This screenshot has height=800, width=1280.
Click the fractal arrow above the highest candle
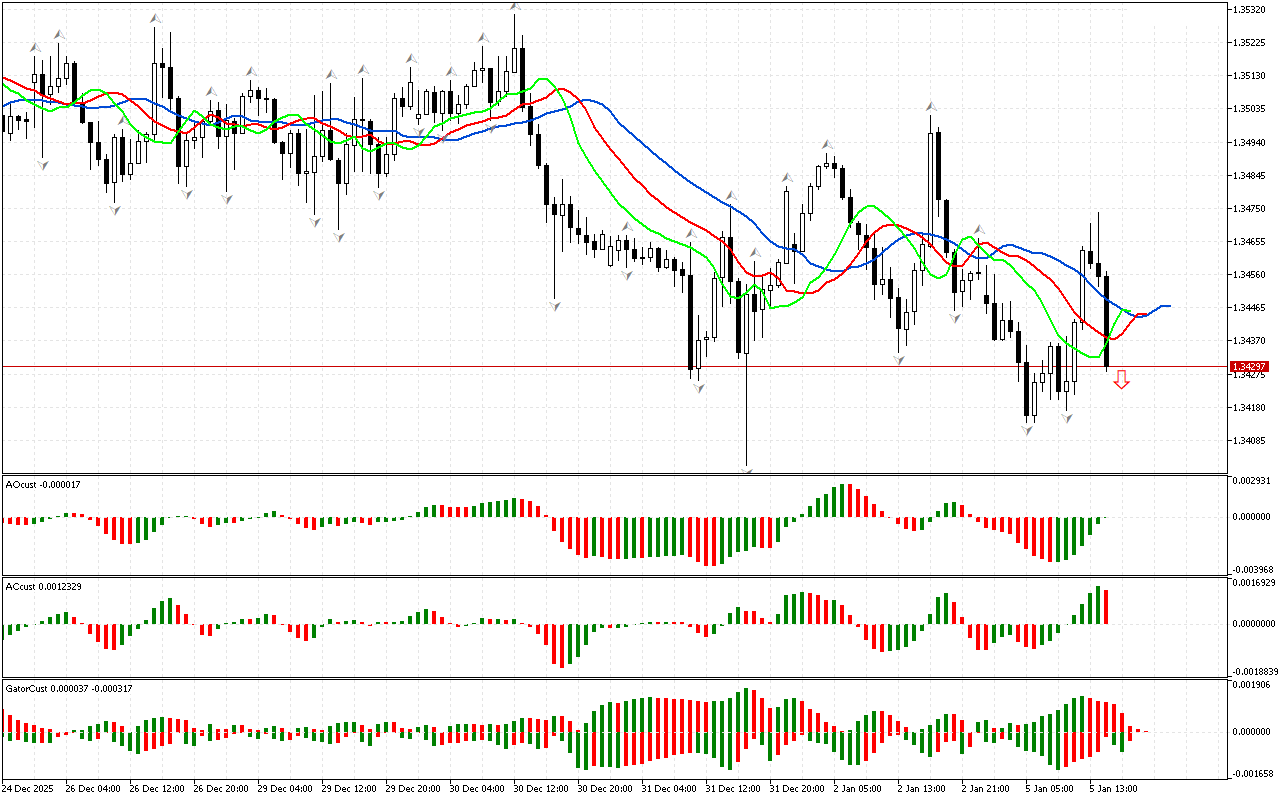[515, 8]
